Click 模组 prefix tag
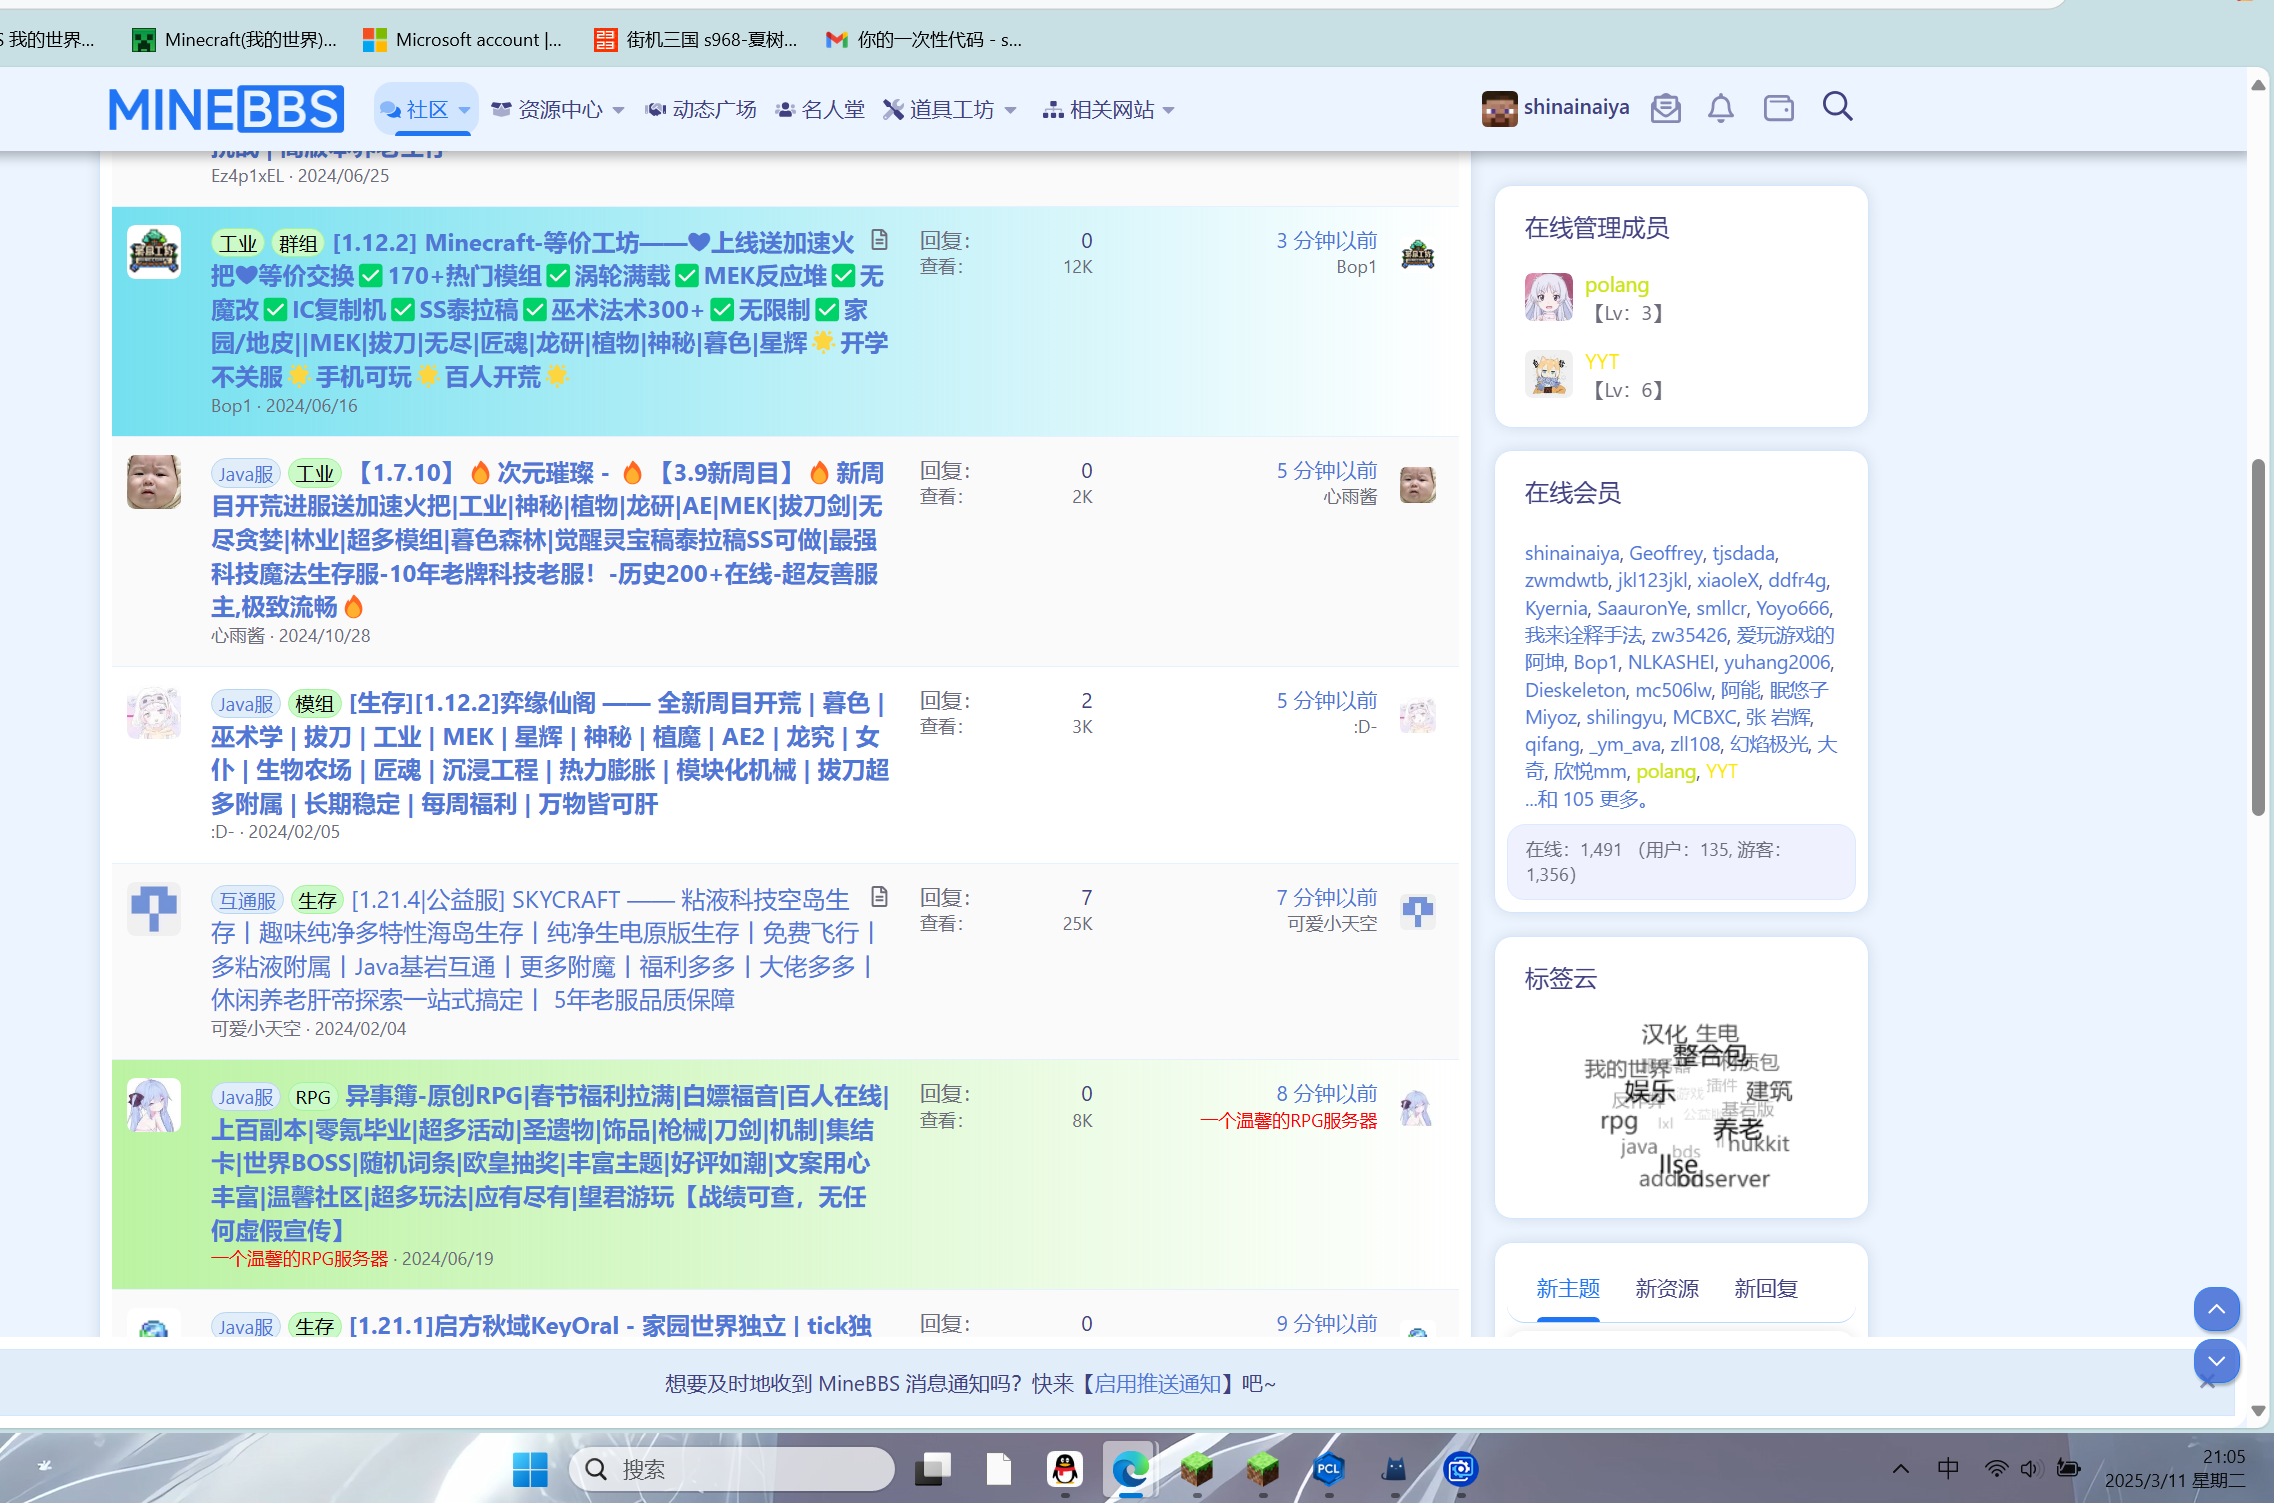 pos(315,704)
